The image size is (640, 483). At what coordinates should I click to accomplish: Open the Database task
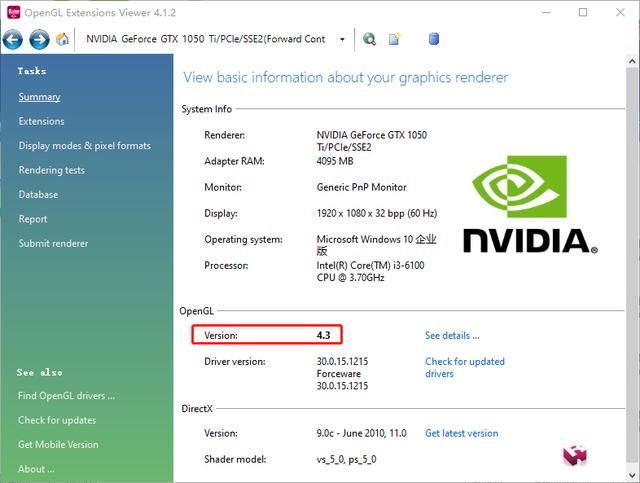click(38, 195)
